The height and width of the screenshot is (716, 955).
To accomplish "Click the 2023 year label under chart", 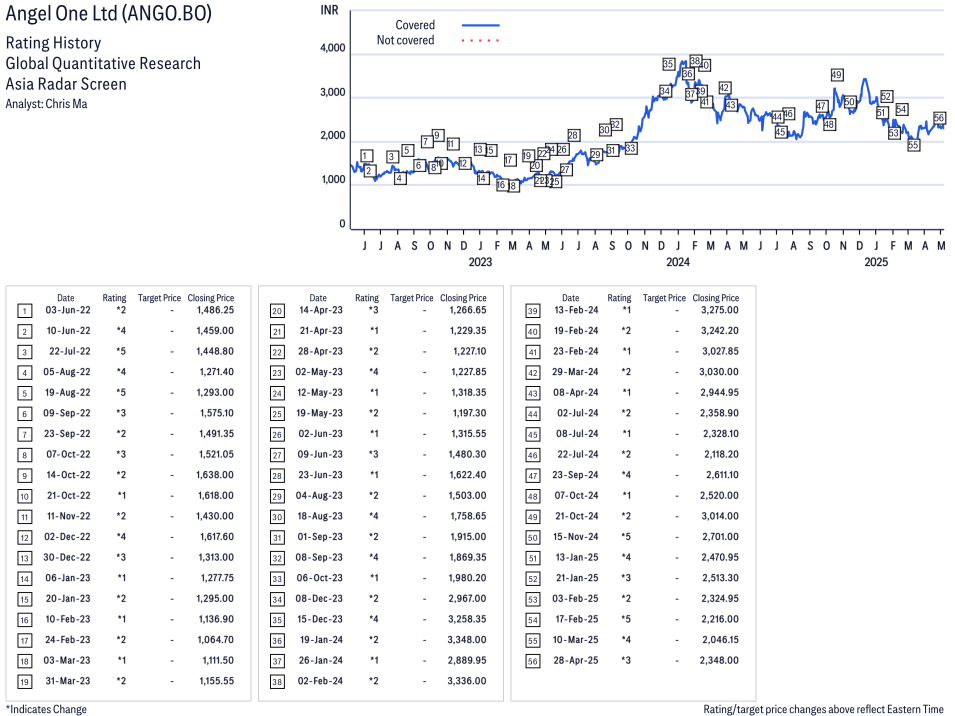I will (x=480, y=262).
